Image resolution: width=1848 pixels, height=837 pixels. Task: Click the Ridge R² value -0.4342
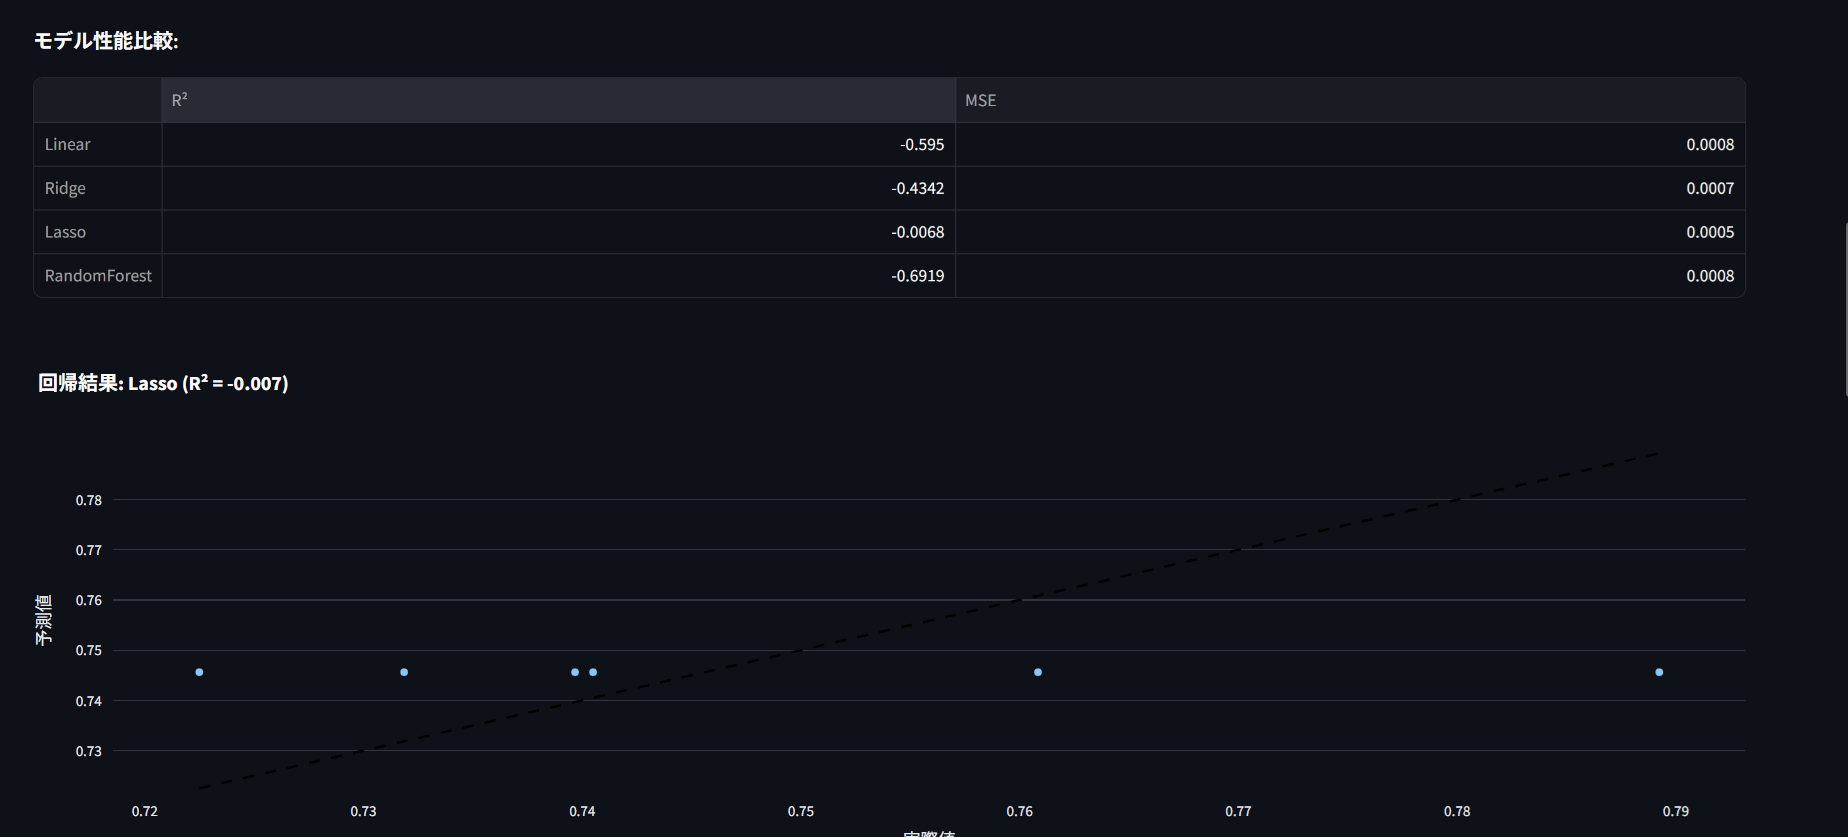[917, 188]
